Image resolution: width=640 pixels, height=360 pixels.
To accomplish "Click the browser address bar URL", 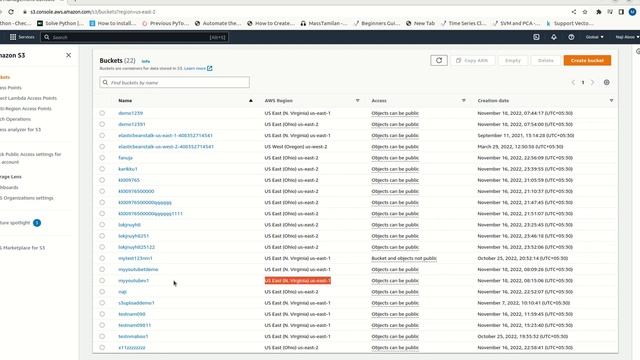I will (x=93, y=12).
